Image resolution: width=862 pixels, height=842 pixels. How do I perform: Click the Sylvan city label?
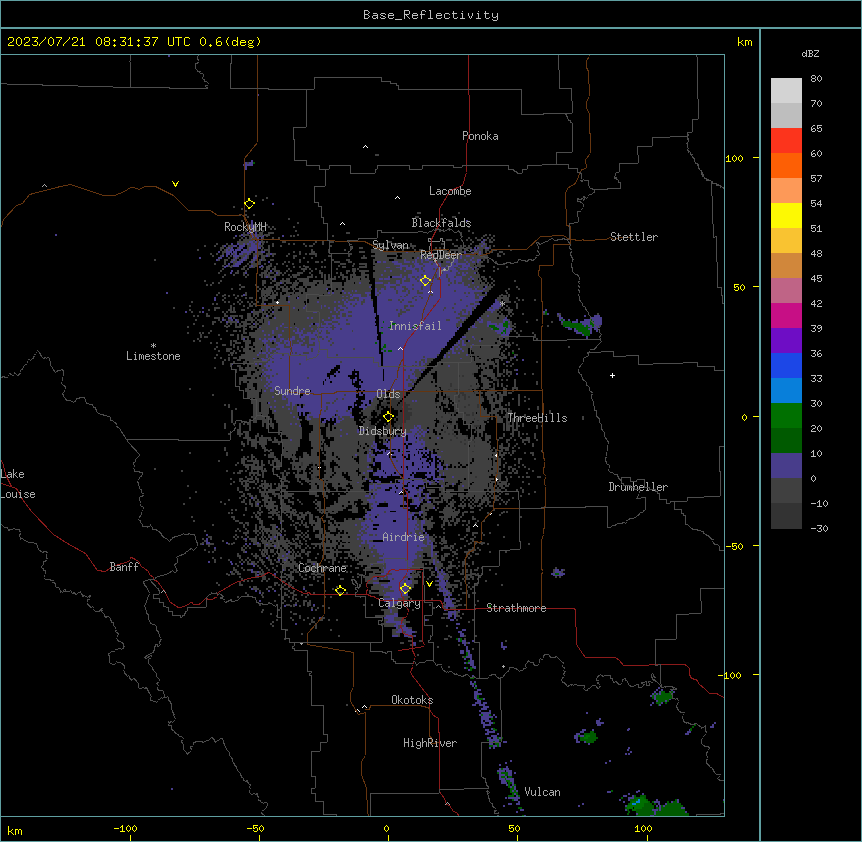(x=390, y=245)
